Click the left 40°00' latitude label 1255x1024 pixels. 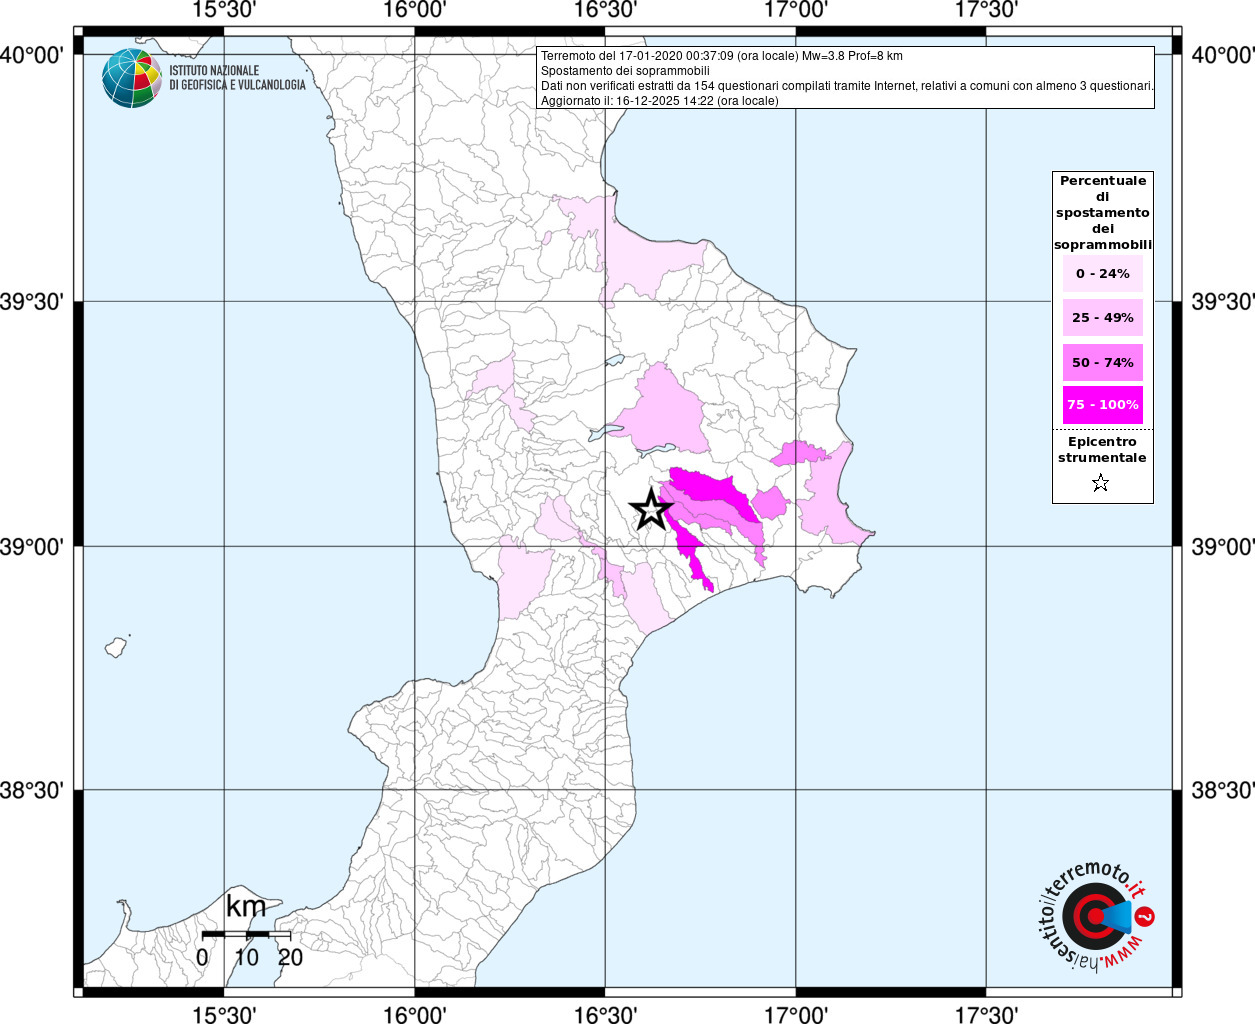(33, 55)
